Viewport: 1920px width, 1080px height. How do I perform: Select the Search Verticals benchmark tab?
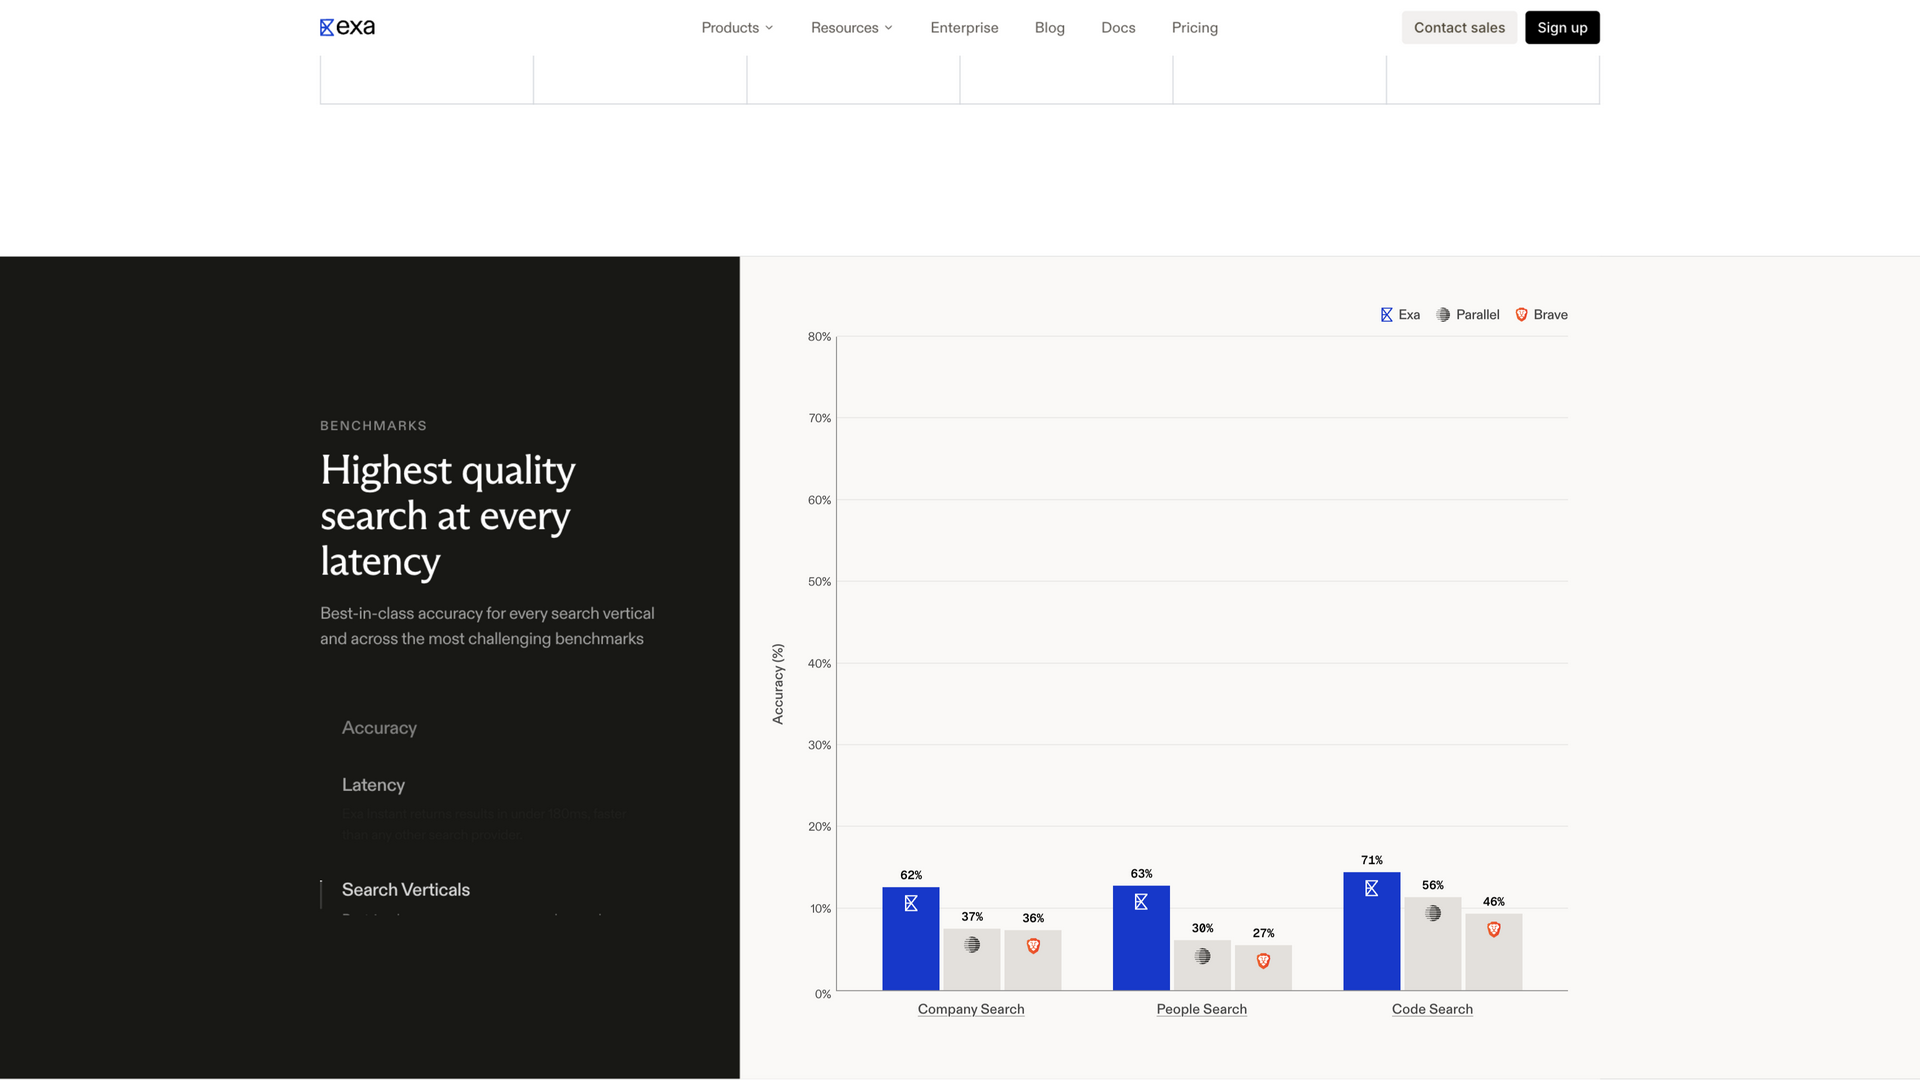[405, 890]
